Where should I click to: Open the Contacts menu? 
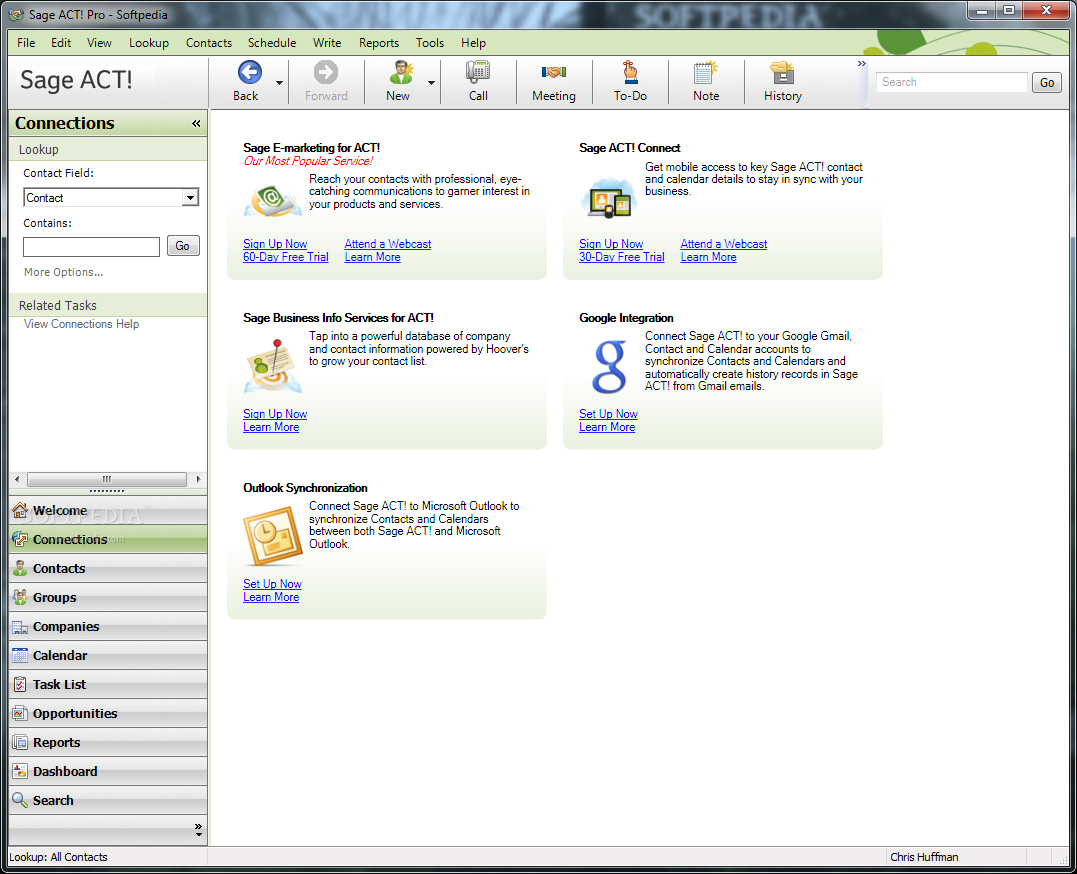click(x=209, y=43)
